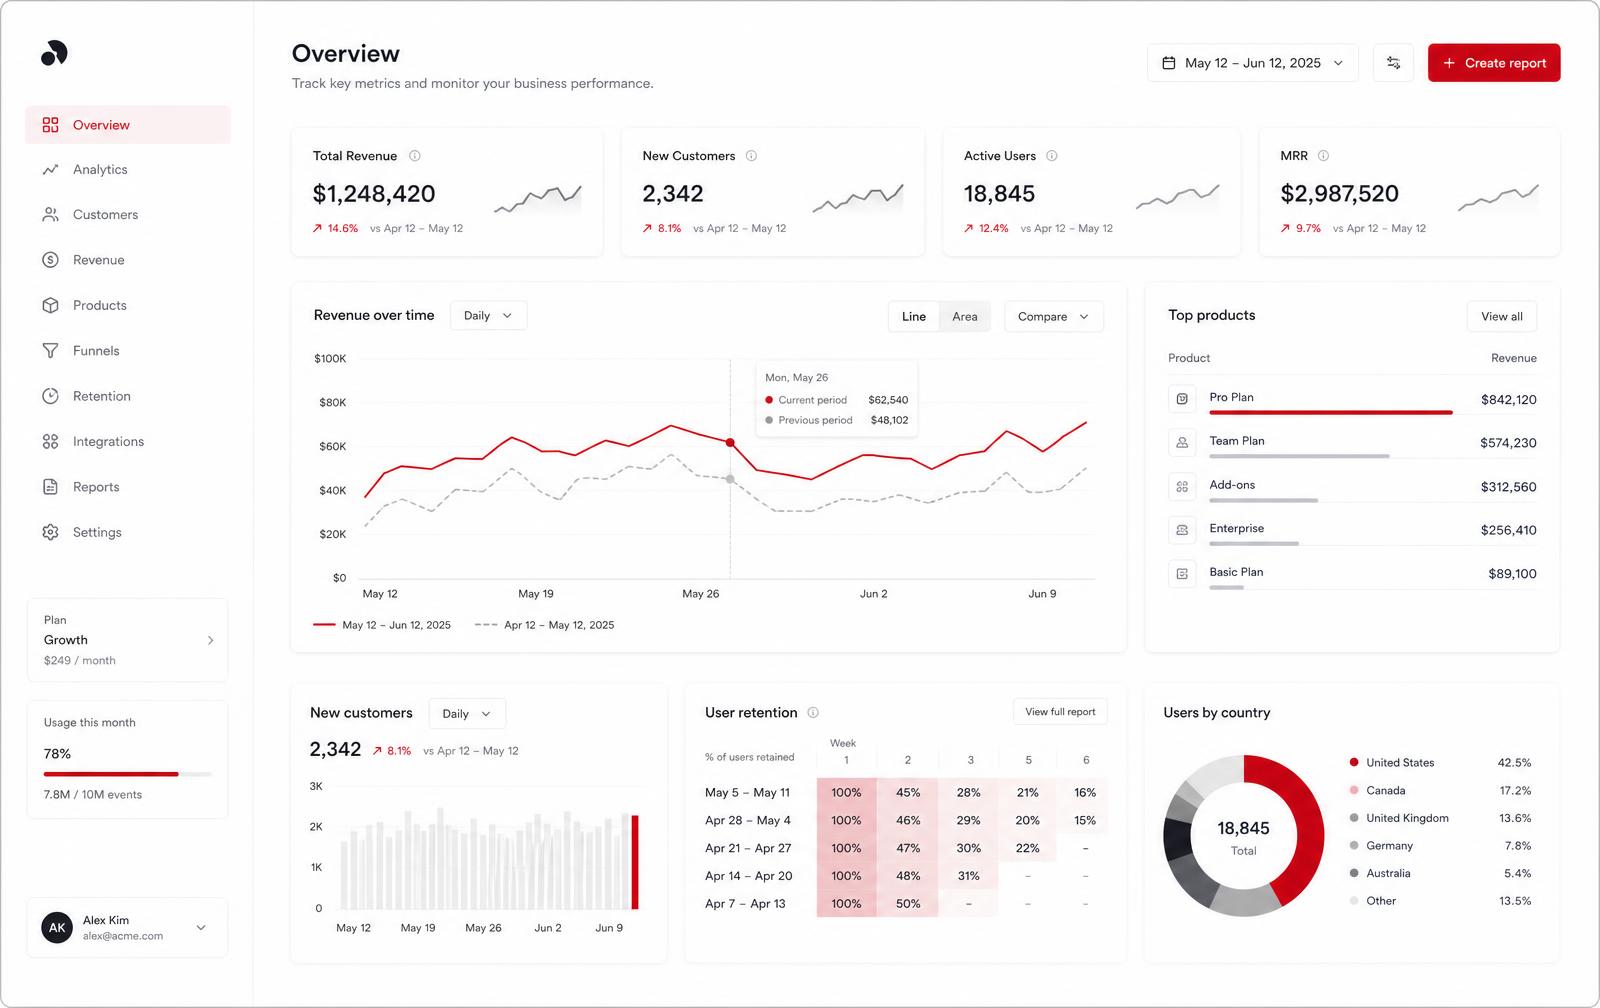
Task: Toggle United Kingdom in country legend
Action: (x=1440, y=818)
